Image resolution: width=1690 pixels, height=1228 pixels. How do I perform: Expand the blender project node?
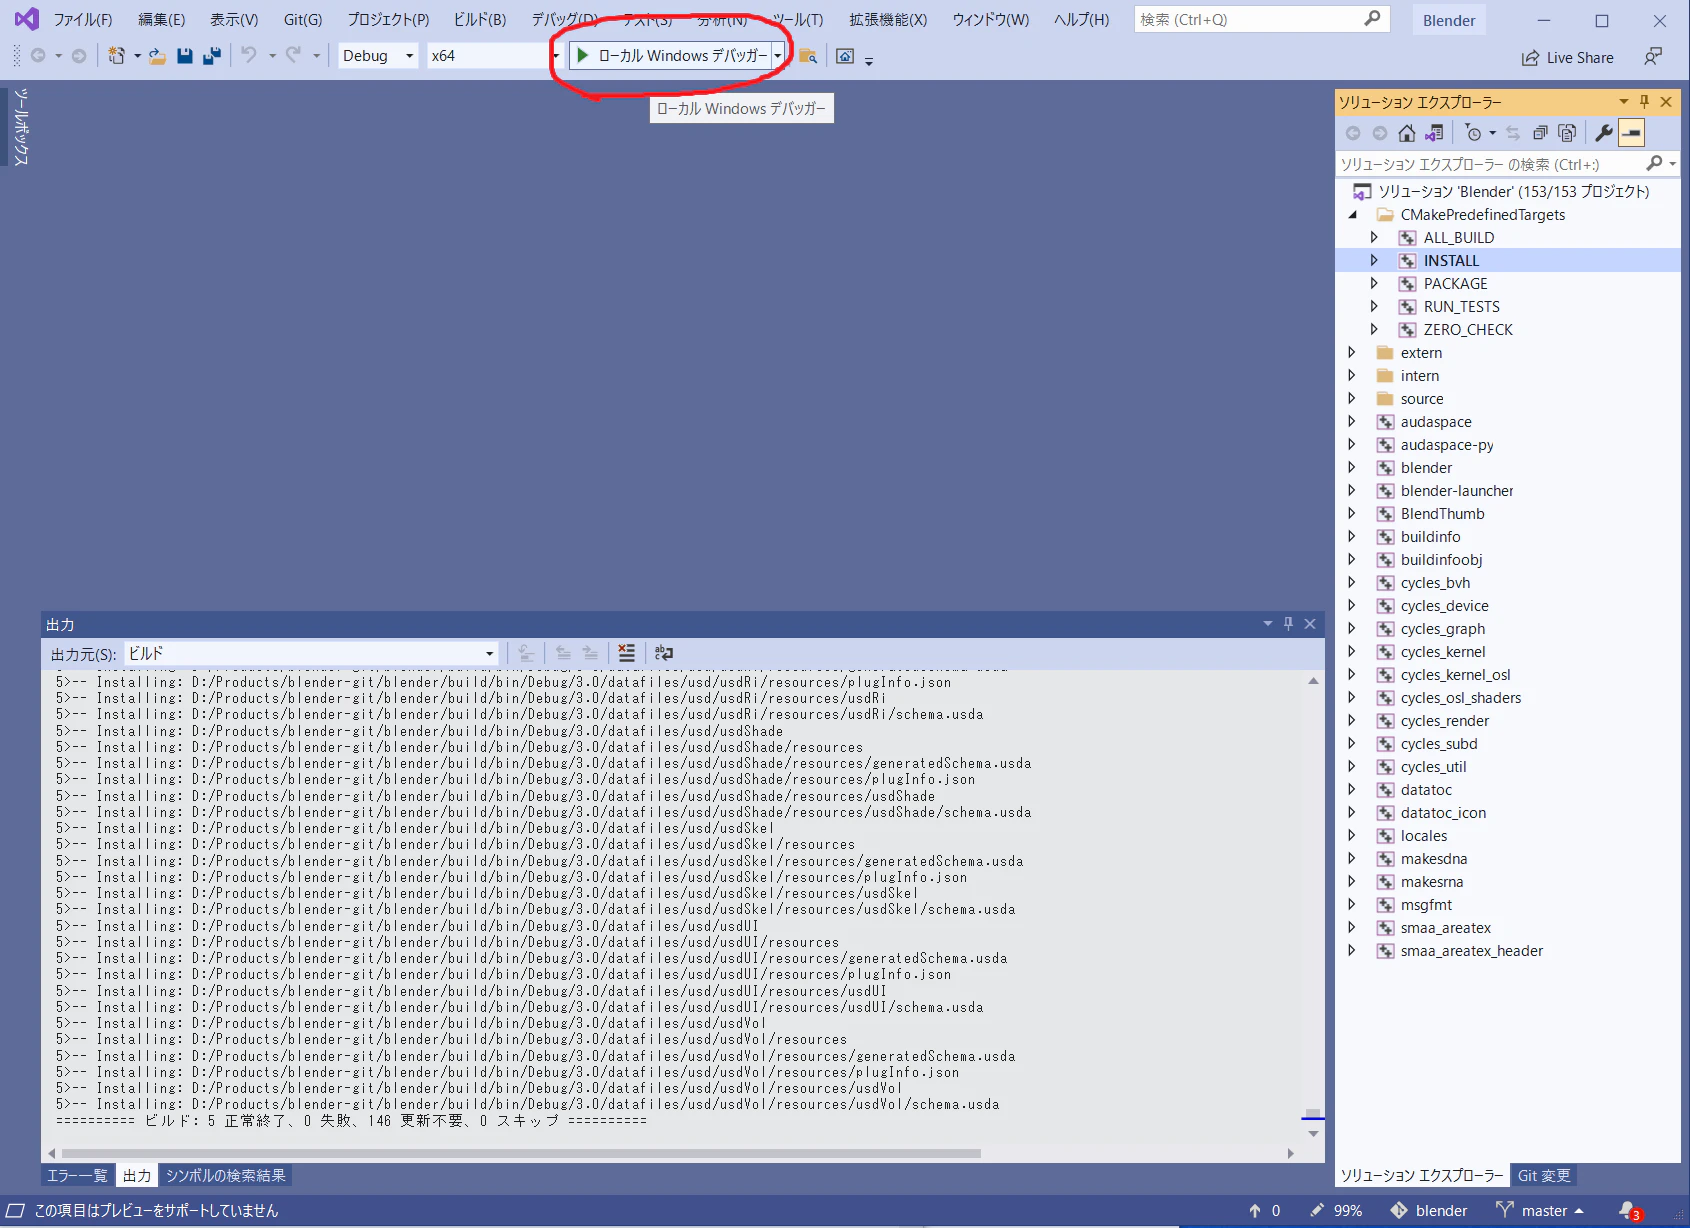click(x=1352, y=468)
